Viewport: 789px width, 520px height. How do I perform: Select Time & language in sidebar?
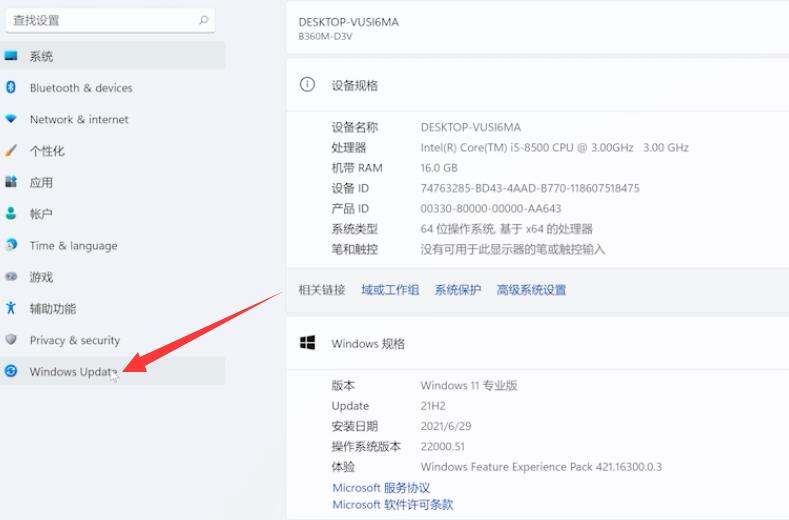(113, 245)
